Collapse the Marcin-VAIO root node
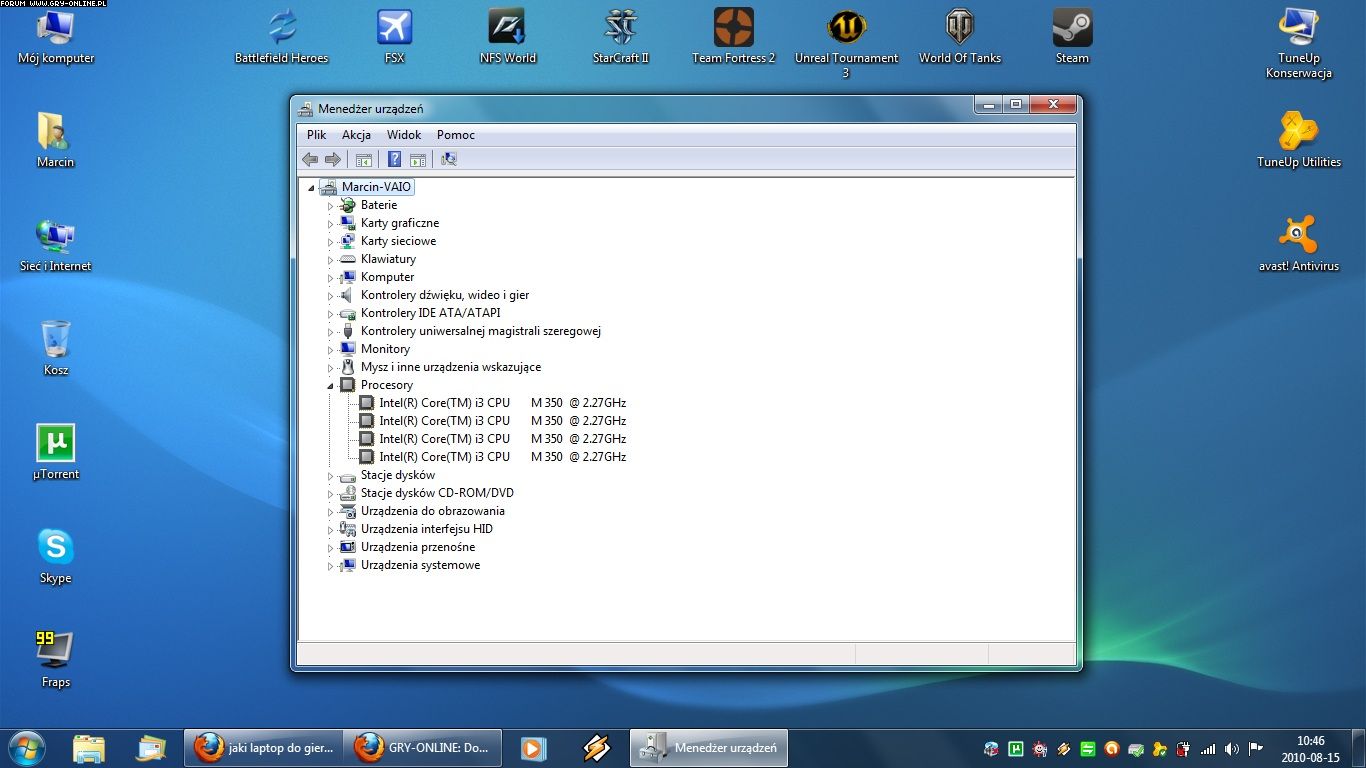The image size is (1366, 768). (x=311, y=187)
